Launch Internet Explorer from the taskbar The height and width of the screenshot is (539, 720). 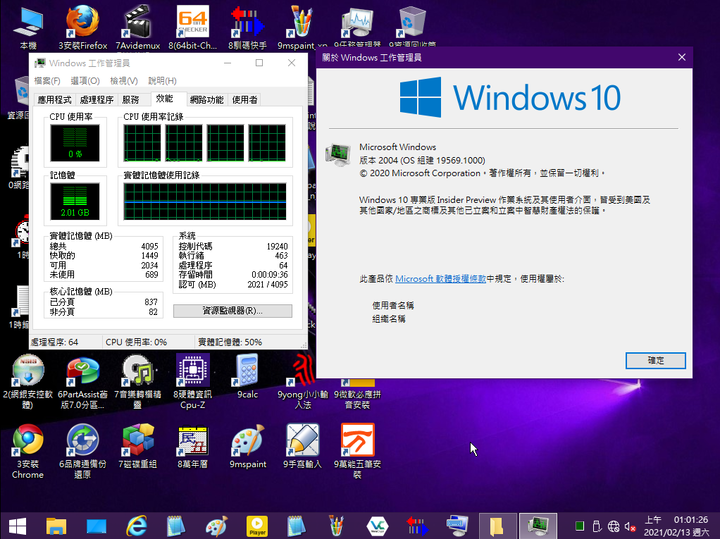tap(136, 527)
